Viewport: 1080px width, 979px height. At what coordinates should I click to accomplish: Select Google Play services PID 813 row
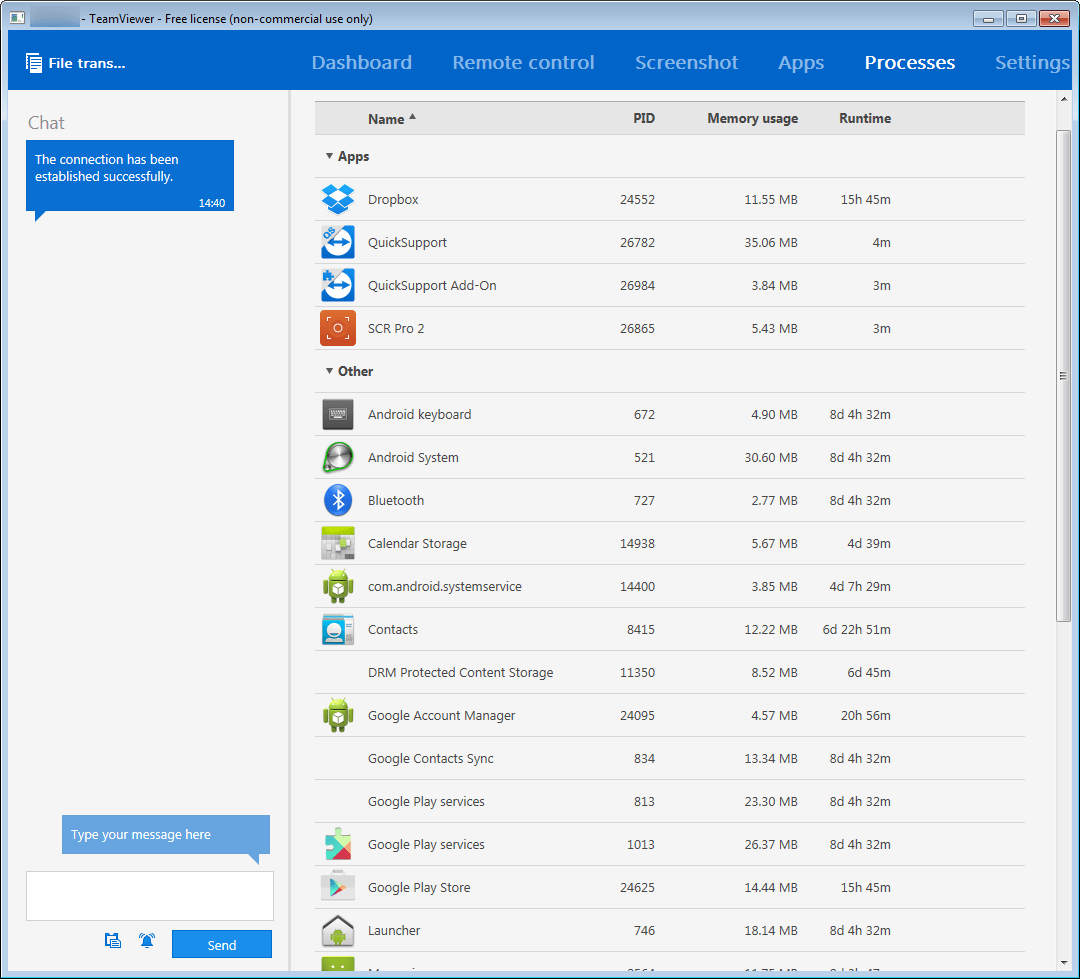coord(669,801)
